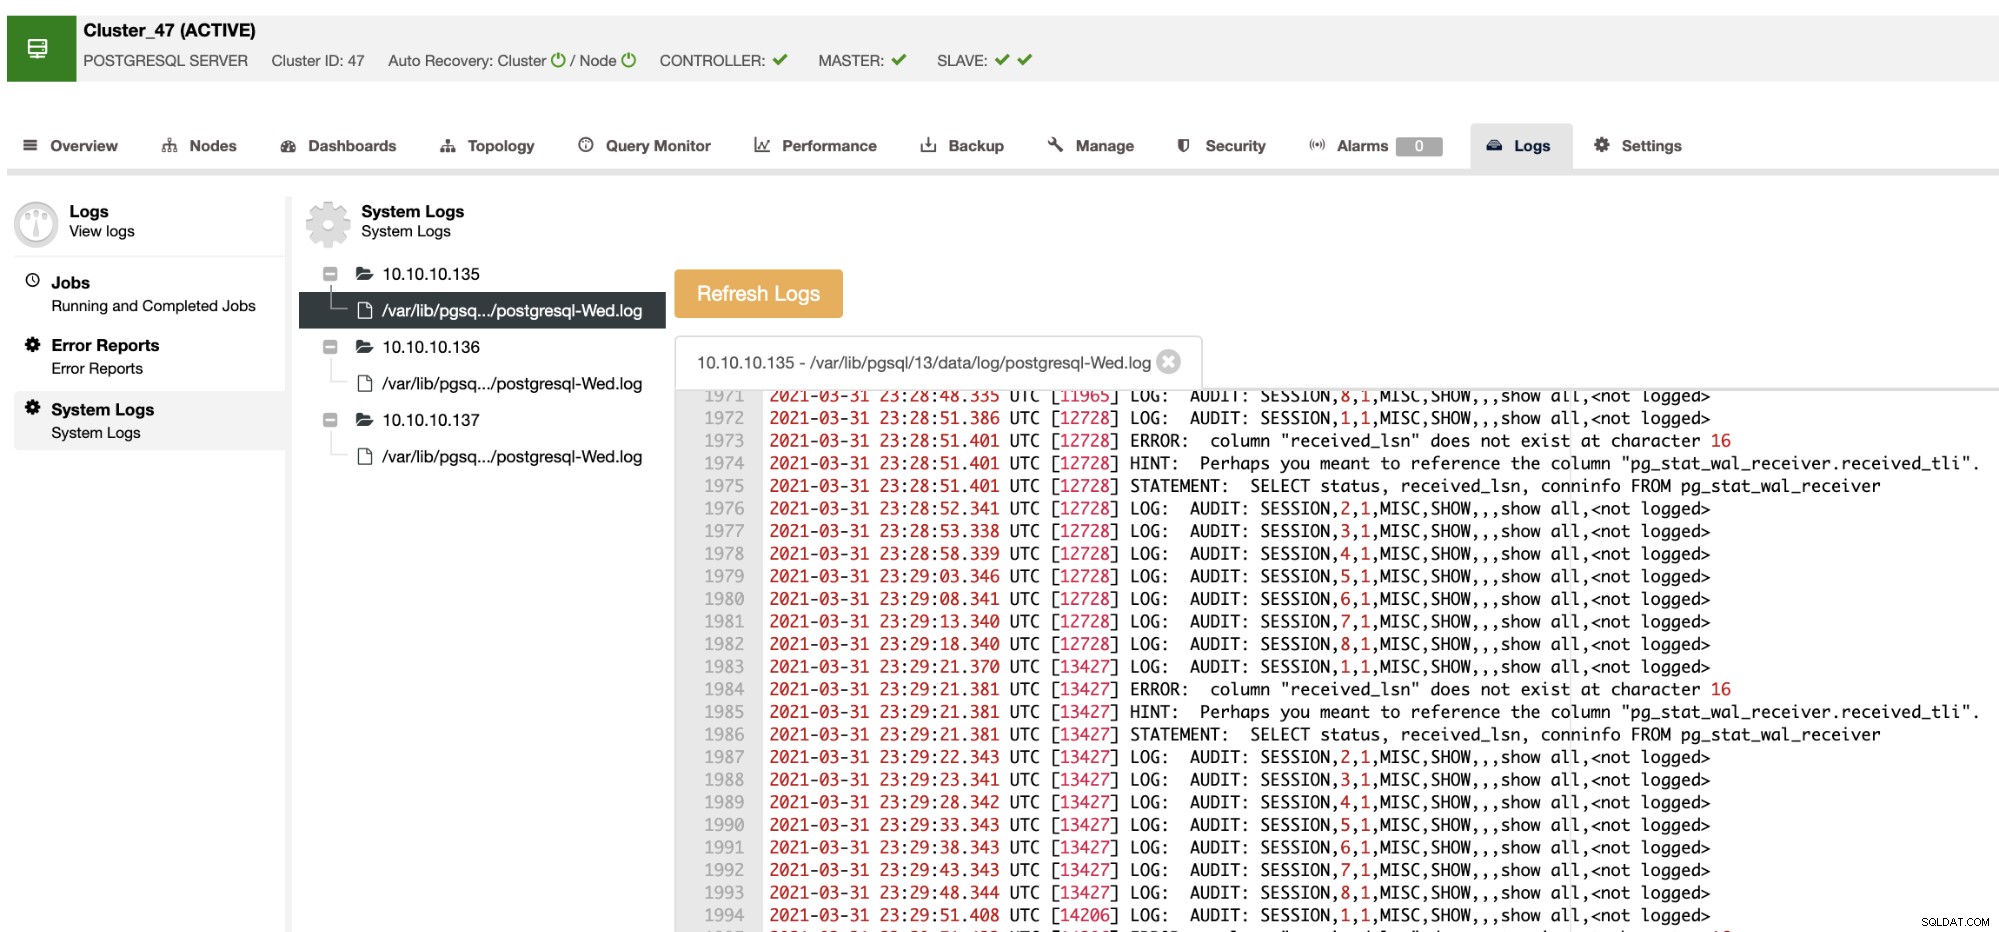Image resolution: width=1999 pixels, height=932 pixels.
Task: Open the Overview tab
Action: 70,146
